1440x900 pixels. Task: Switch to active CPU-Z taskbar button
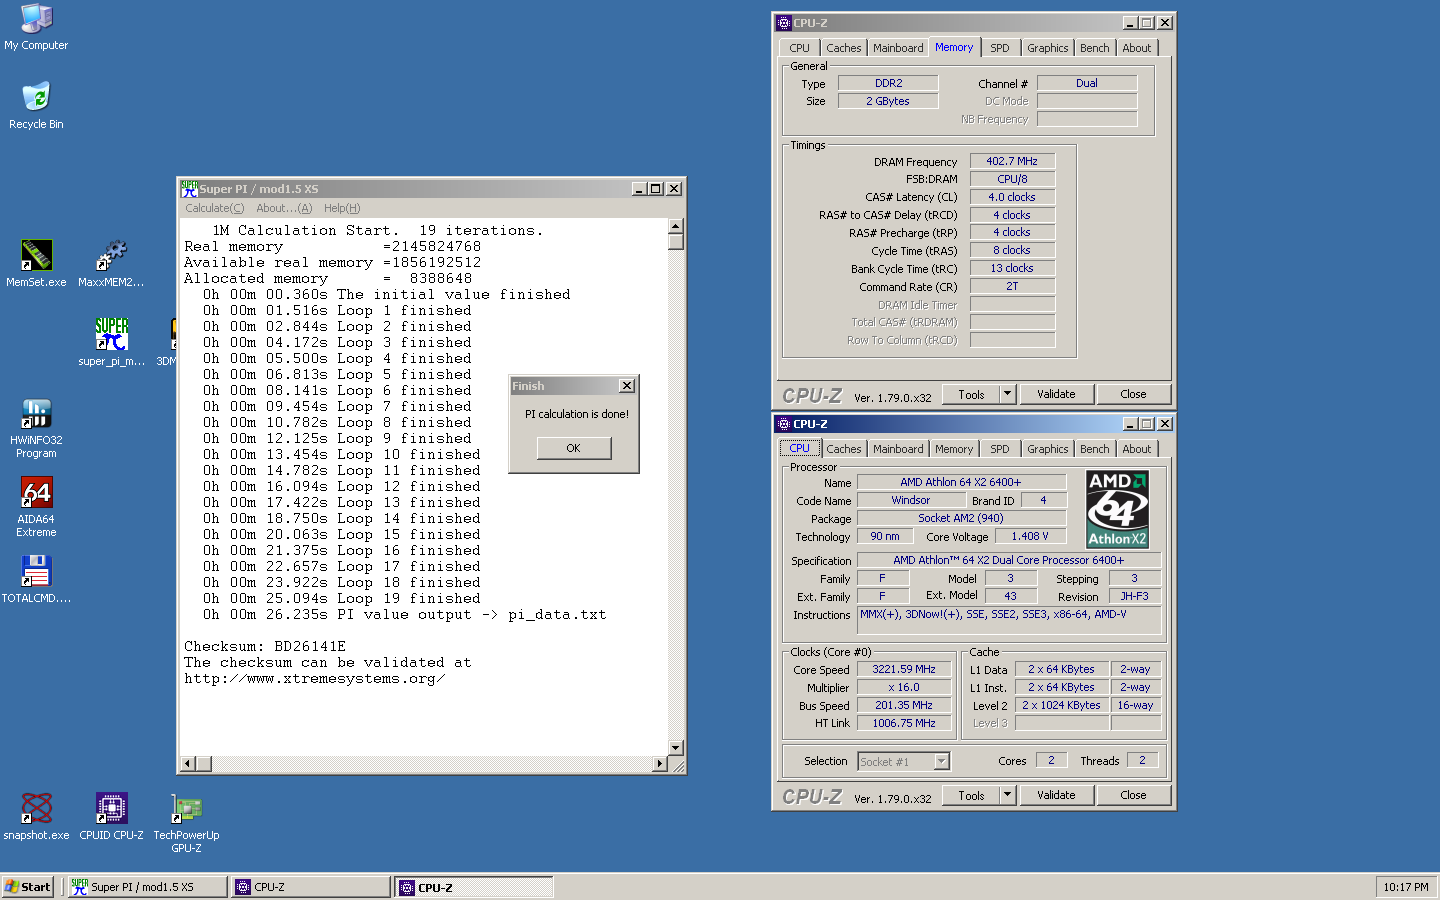pyautogui.click(x=474, y=887)
